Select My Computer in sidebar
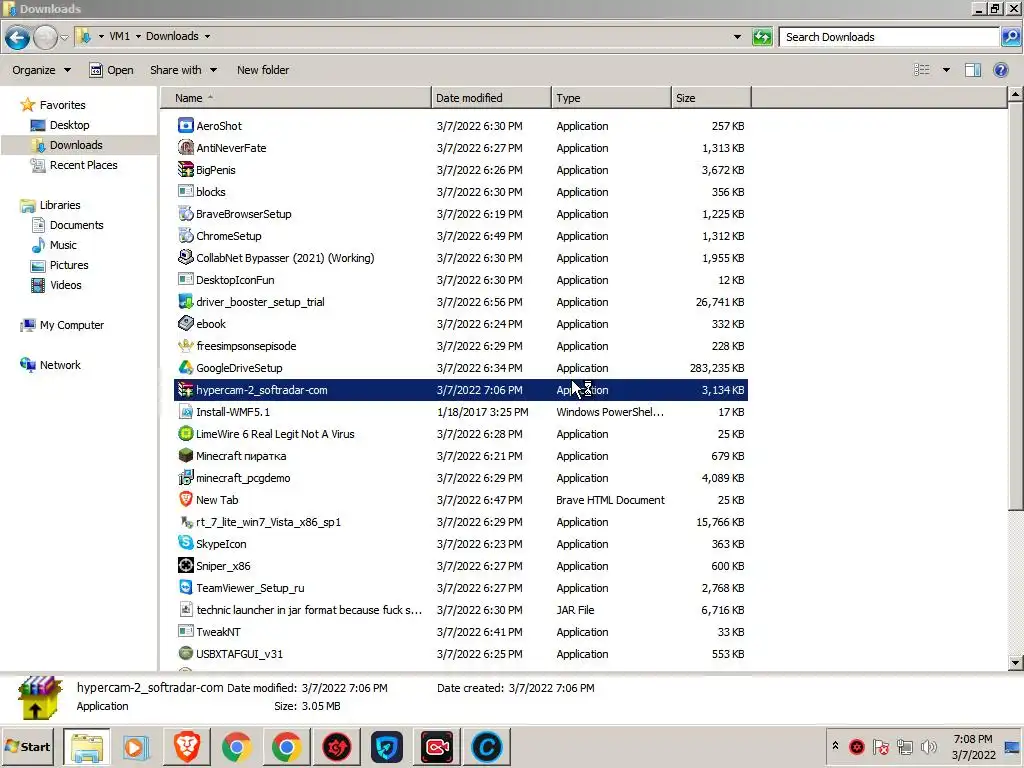1024x768 pixels. click(x=71, y=325)
